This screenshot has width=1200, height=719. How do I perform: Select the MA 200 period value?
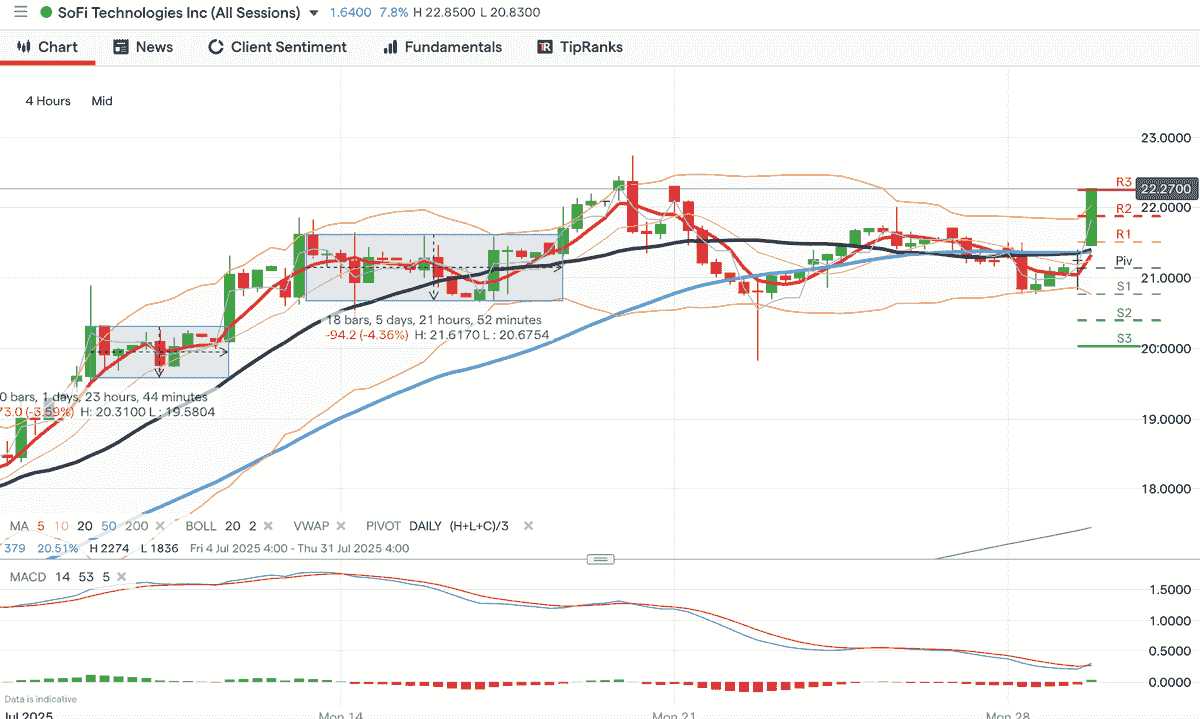[138, 526]
